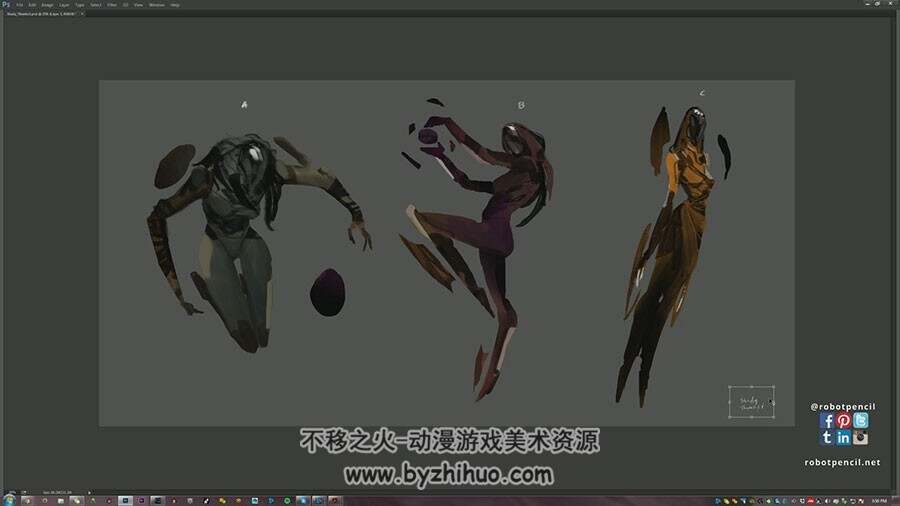Click the Windows Start orb
Screen dimensions: 900x506
tap(9, 501)
